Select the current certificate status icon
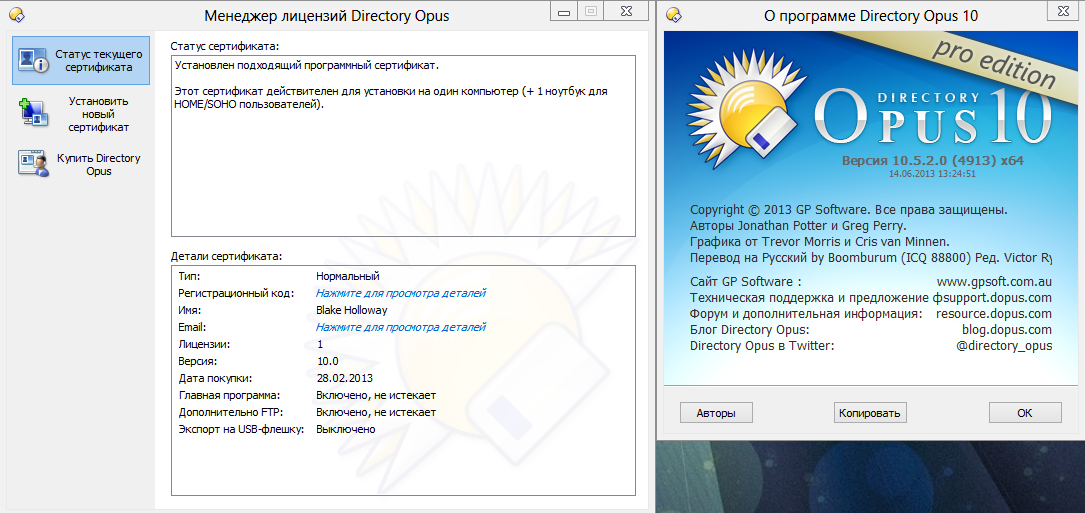This screenshot has height=513, width=1085. [33, 60]
